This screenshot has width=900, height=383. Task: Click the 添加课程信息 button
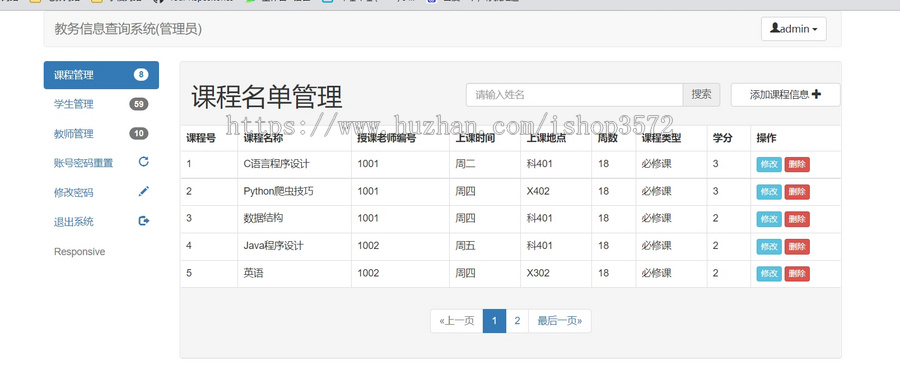(785, 95)
